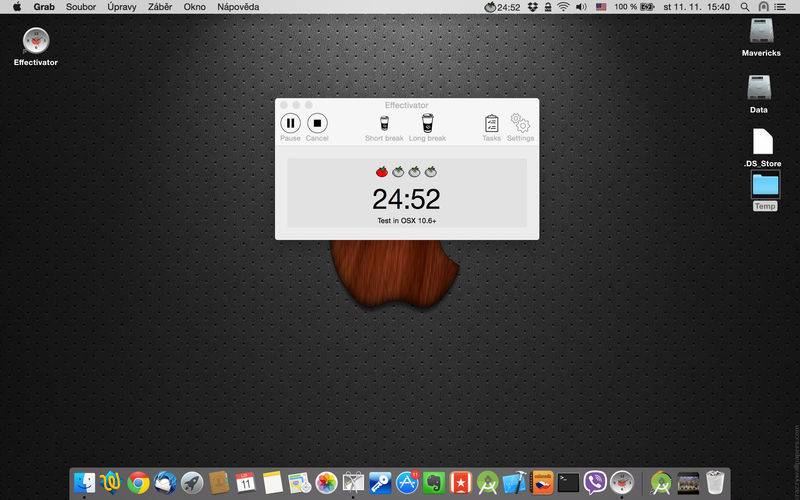Click the large 24:52 countdown display
The width and height of the screenshot is (800, 500).
[x=406, y=199]
